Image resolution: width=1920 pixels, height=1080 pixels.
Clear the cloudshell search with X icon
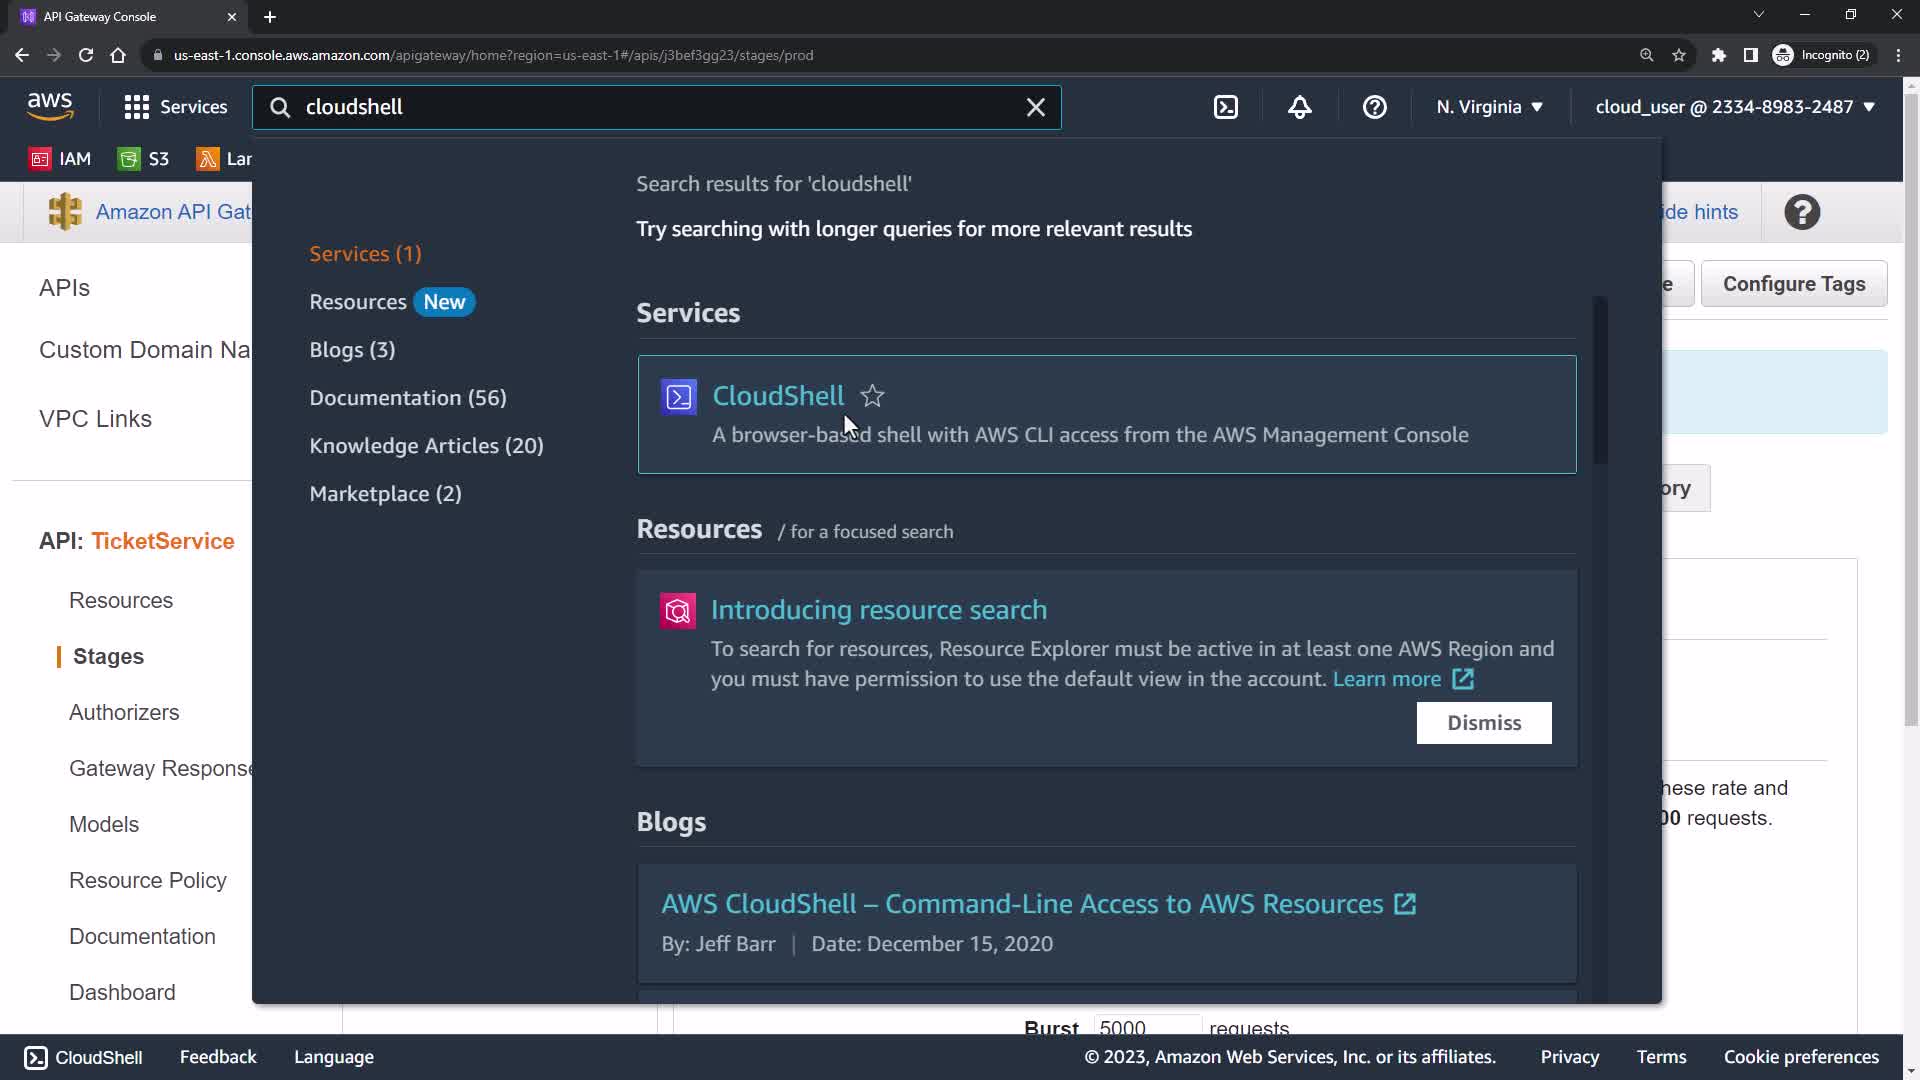coord(1036,107)
